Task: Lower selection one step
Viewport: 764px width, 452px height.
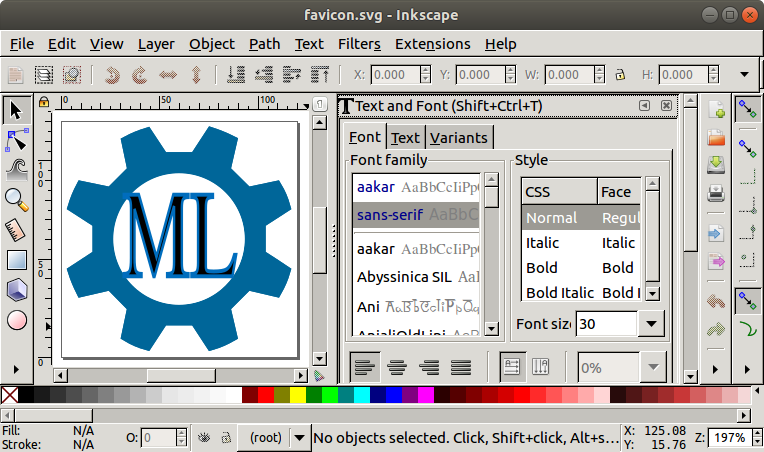Action: click(x=264, y=75)
